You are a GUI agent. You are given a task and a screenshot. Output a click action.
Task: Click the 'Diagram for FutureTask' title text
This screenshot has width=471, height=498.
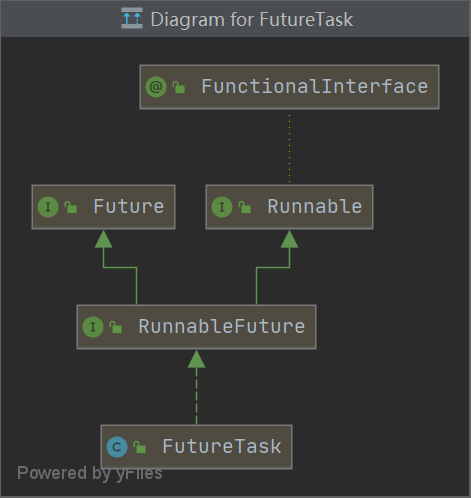(x=252, y=19)
